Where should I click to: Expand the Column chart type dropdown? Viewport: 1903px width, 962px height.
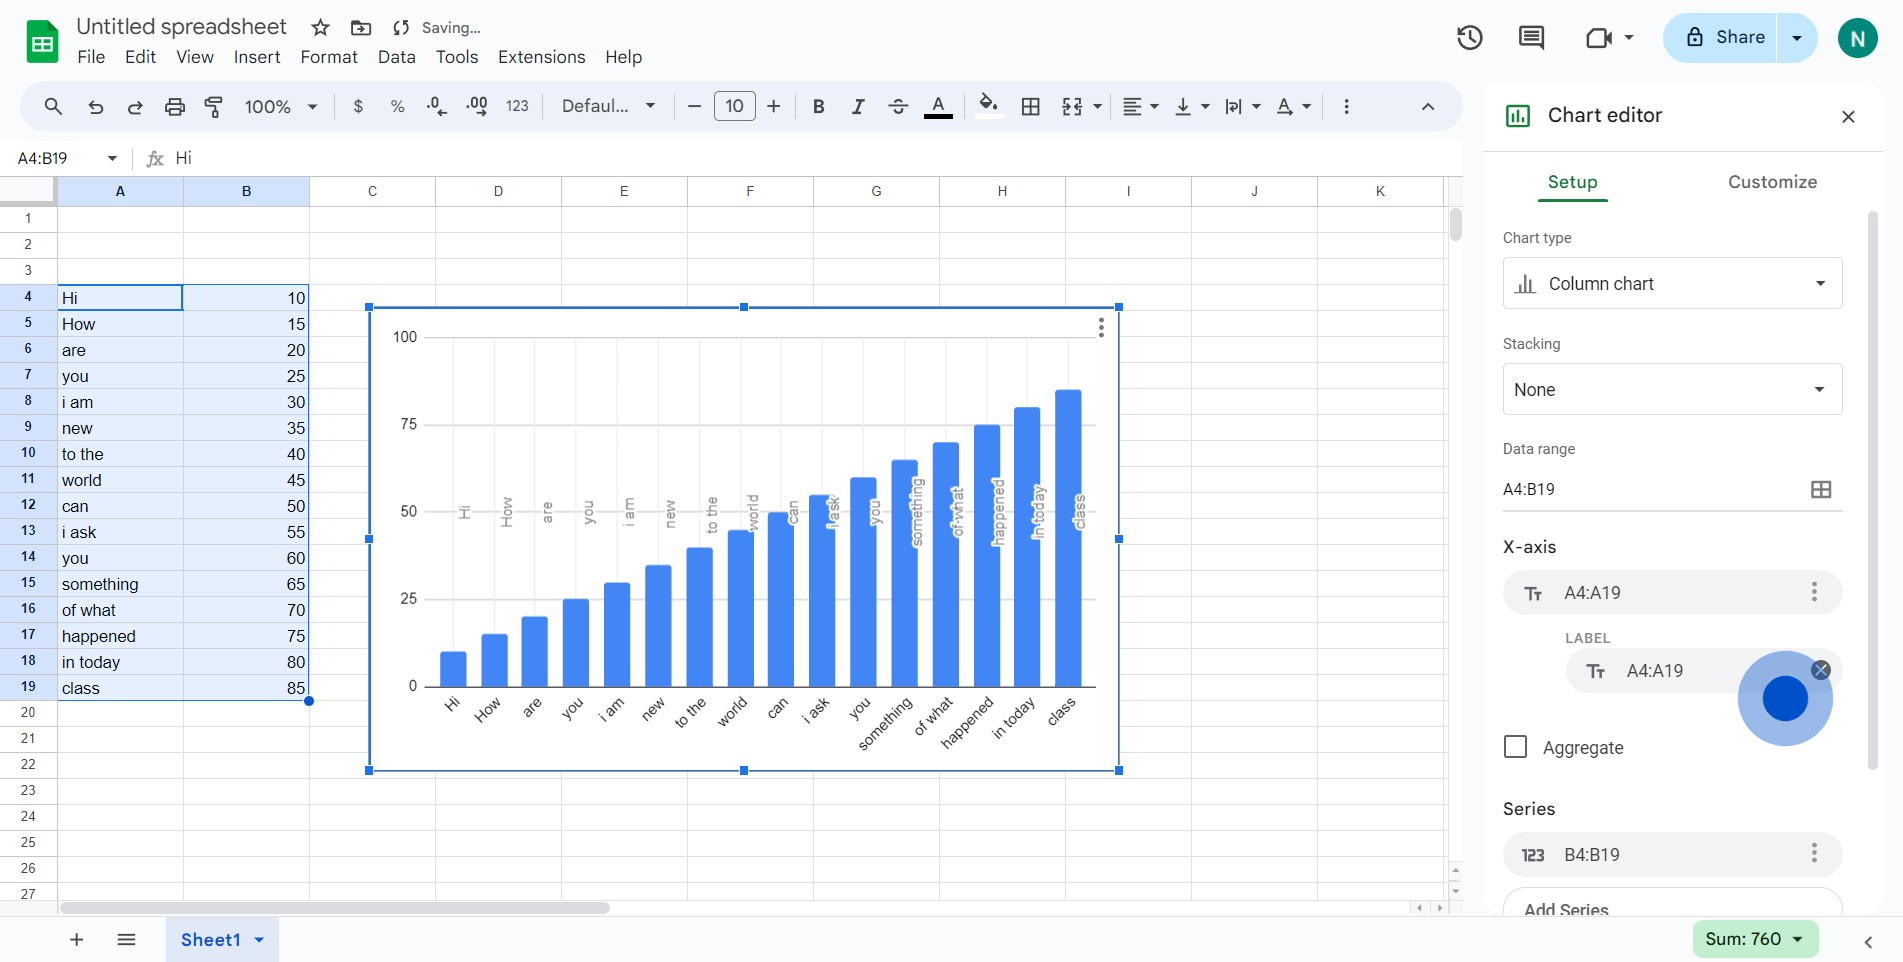(1672, 284)
